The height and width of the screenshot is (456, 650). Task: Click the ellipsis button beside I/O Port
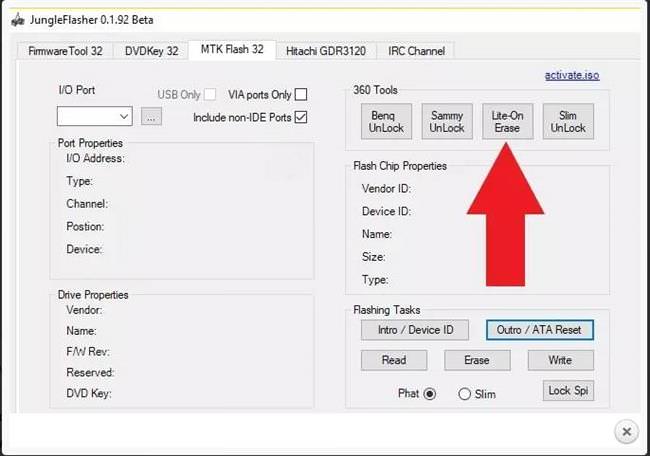click(x=151, y=116)
